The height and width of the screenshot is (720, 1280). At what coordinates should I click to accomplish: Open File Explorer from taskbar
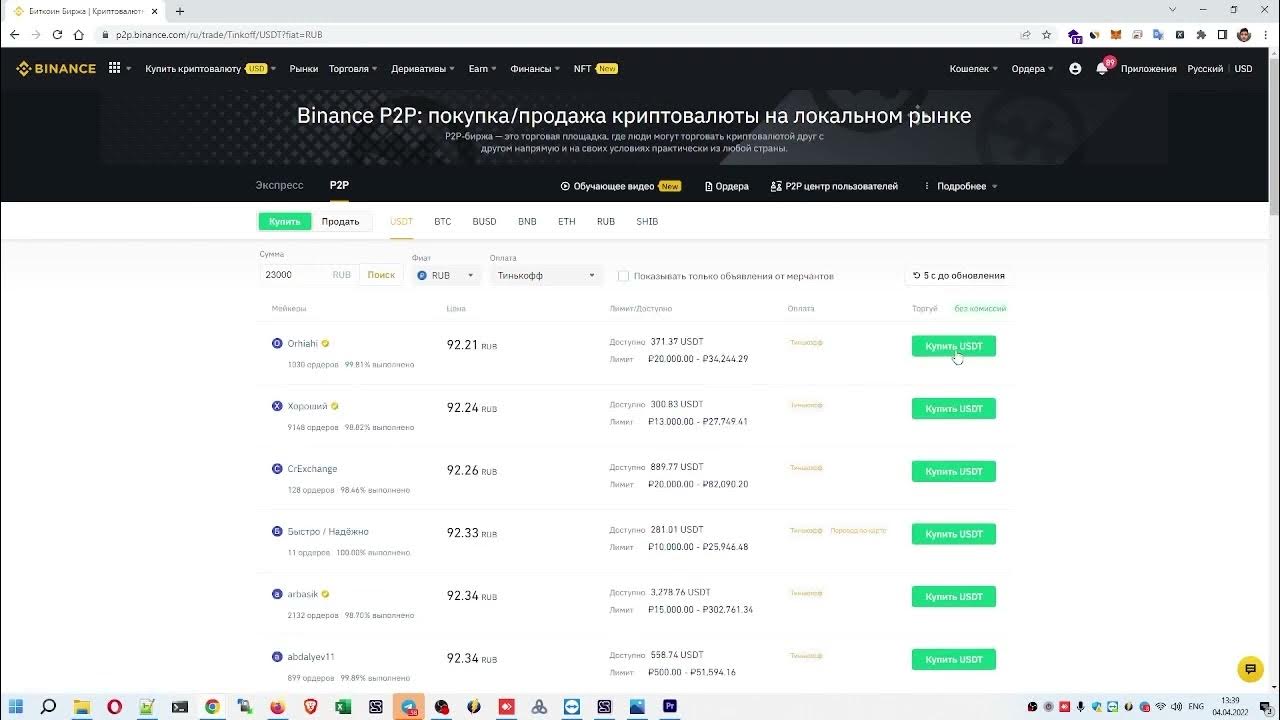click(82, 706)
